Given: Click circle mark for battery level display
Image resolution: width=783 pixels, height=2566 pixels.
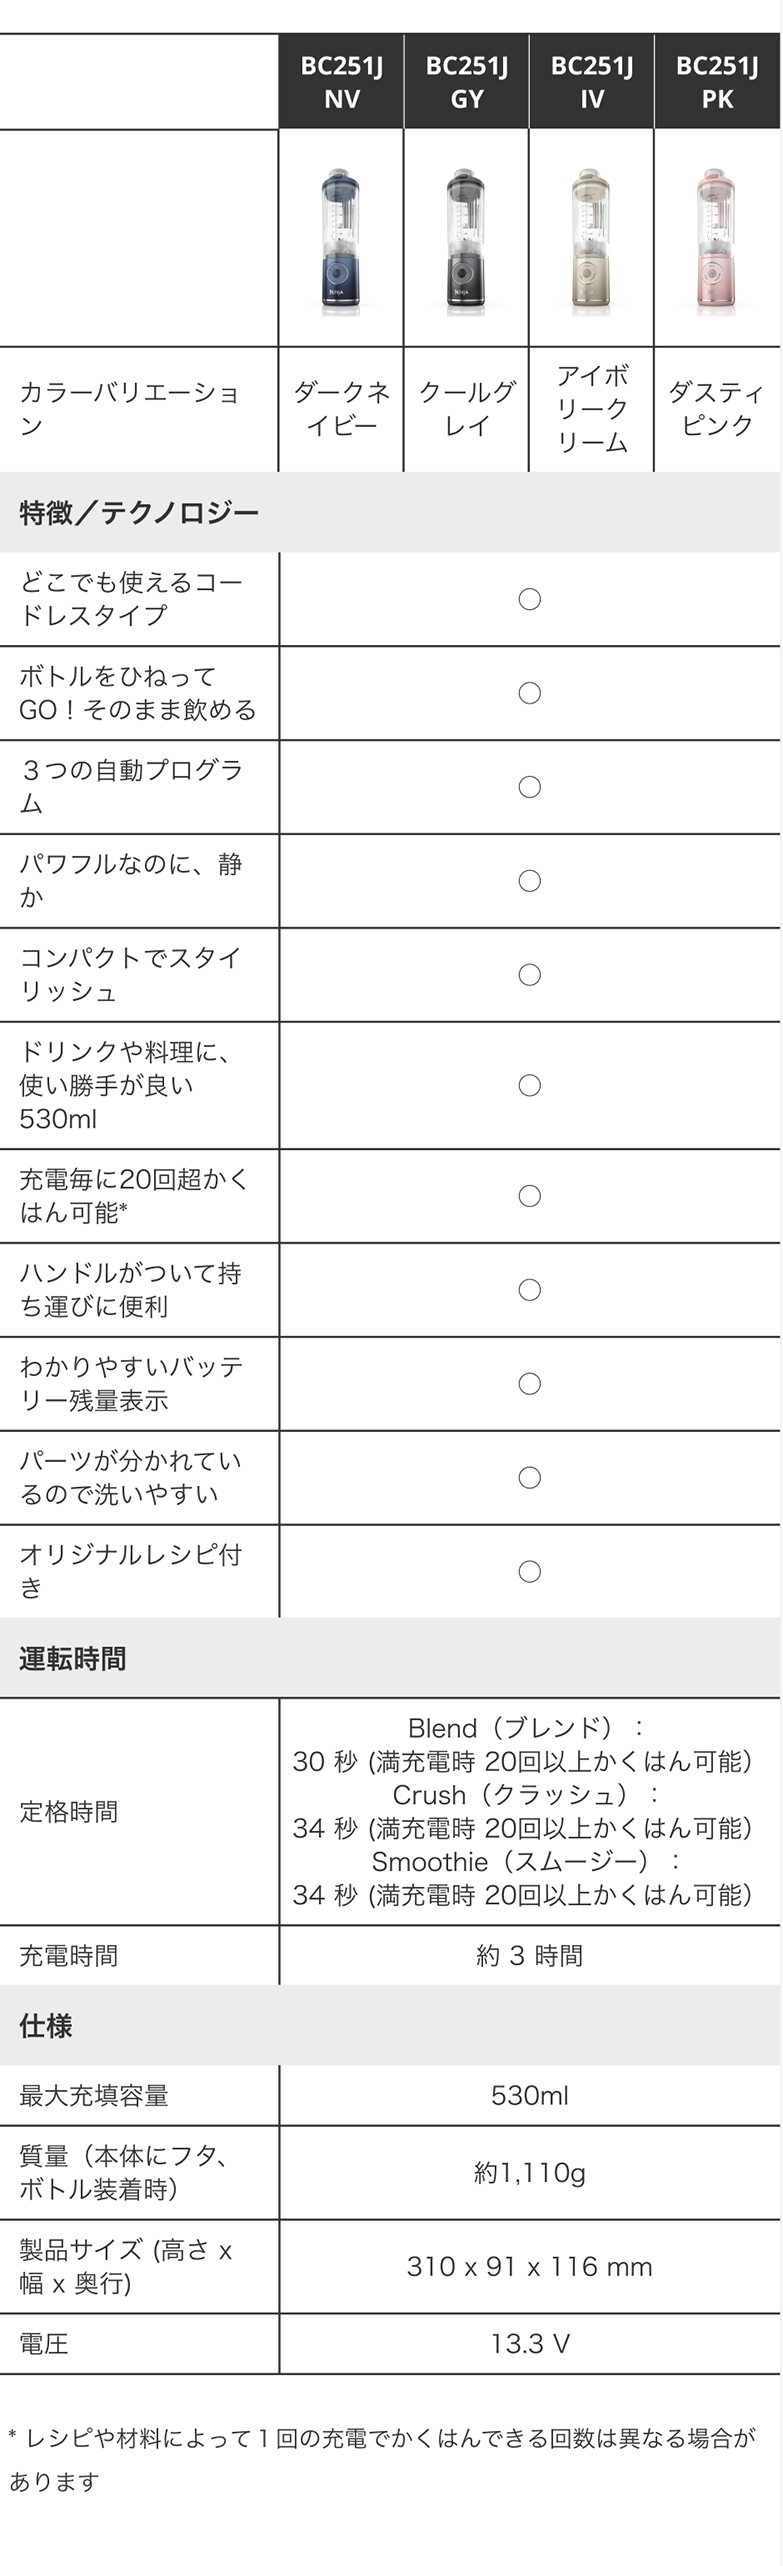Looking at the screenshot, I should (x=530, y=1383).
